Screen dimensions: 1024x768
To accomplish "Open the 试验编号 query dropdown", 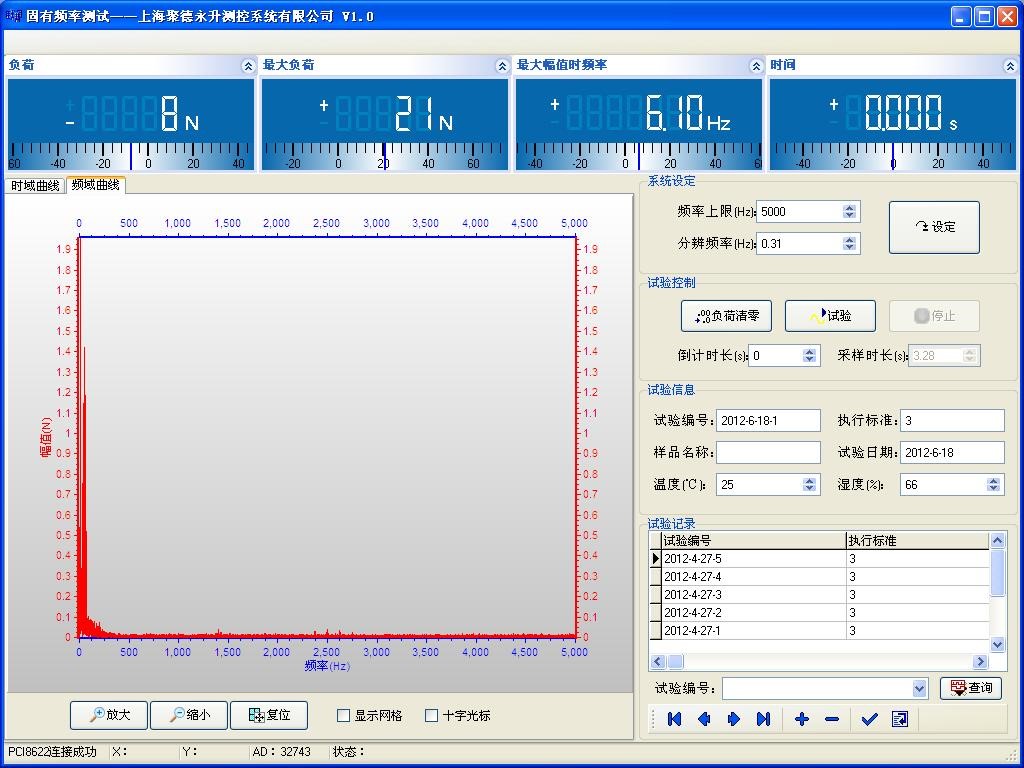I will coord(919,688).
